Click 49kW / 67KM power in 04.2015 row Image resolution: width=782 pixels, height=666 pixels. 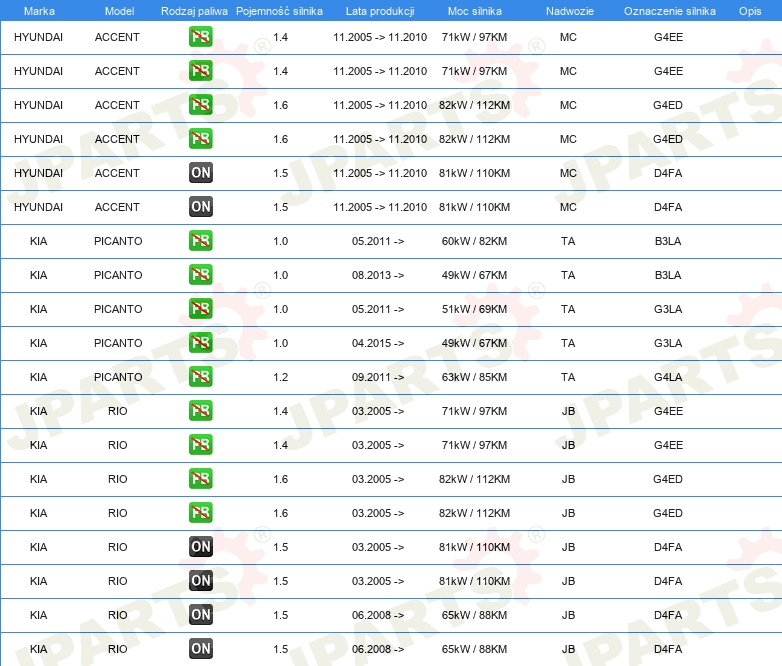[x=474, y=343]
